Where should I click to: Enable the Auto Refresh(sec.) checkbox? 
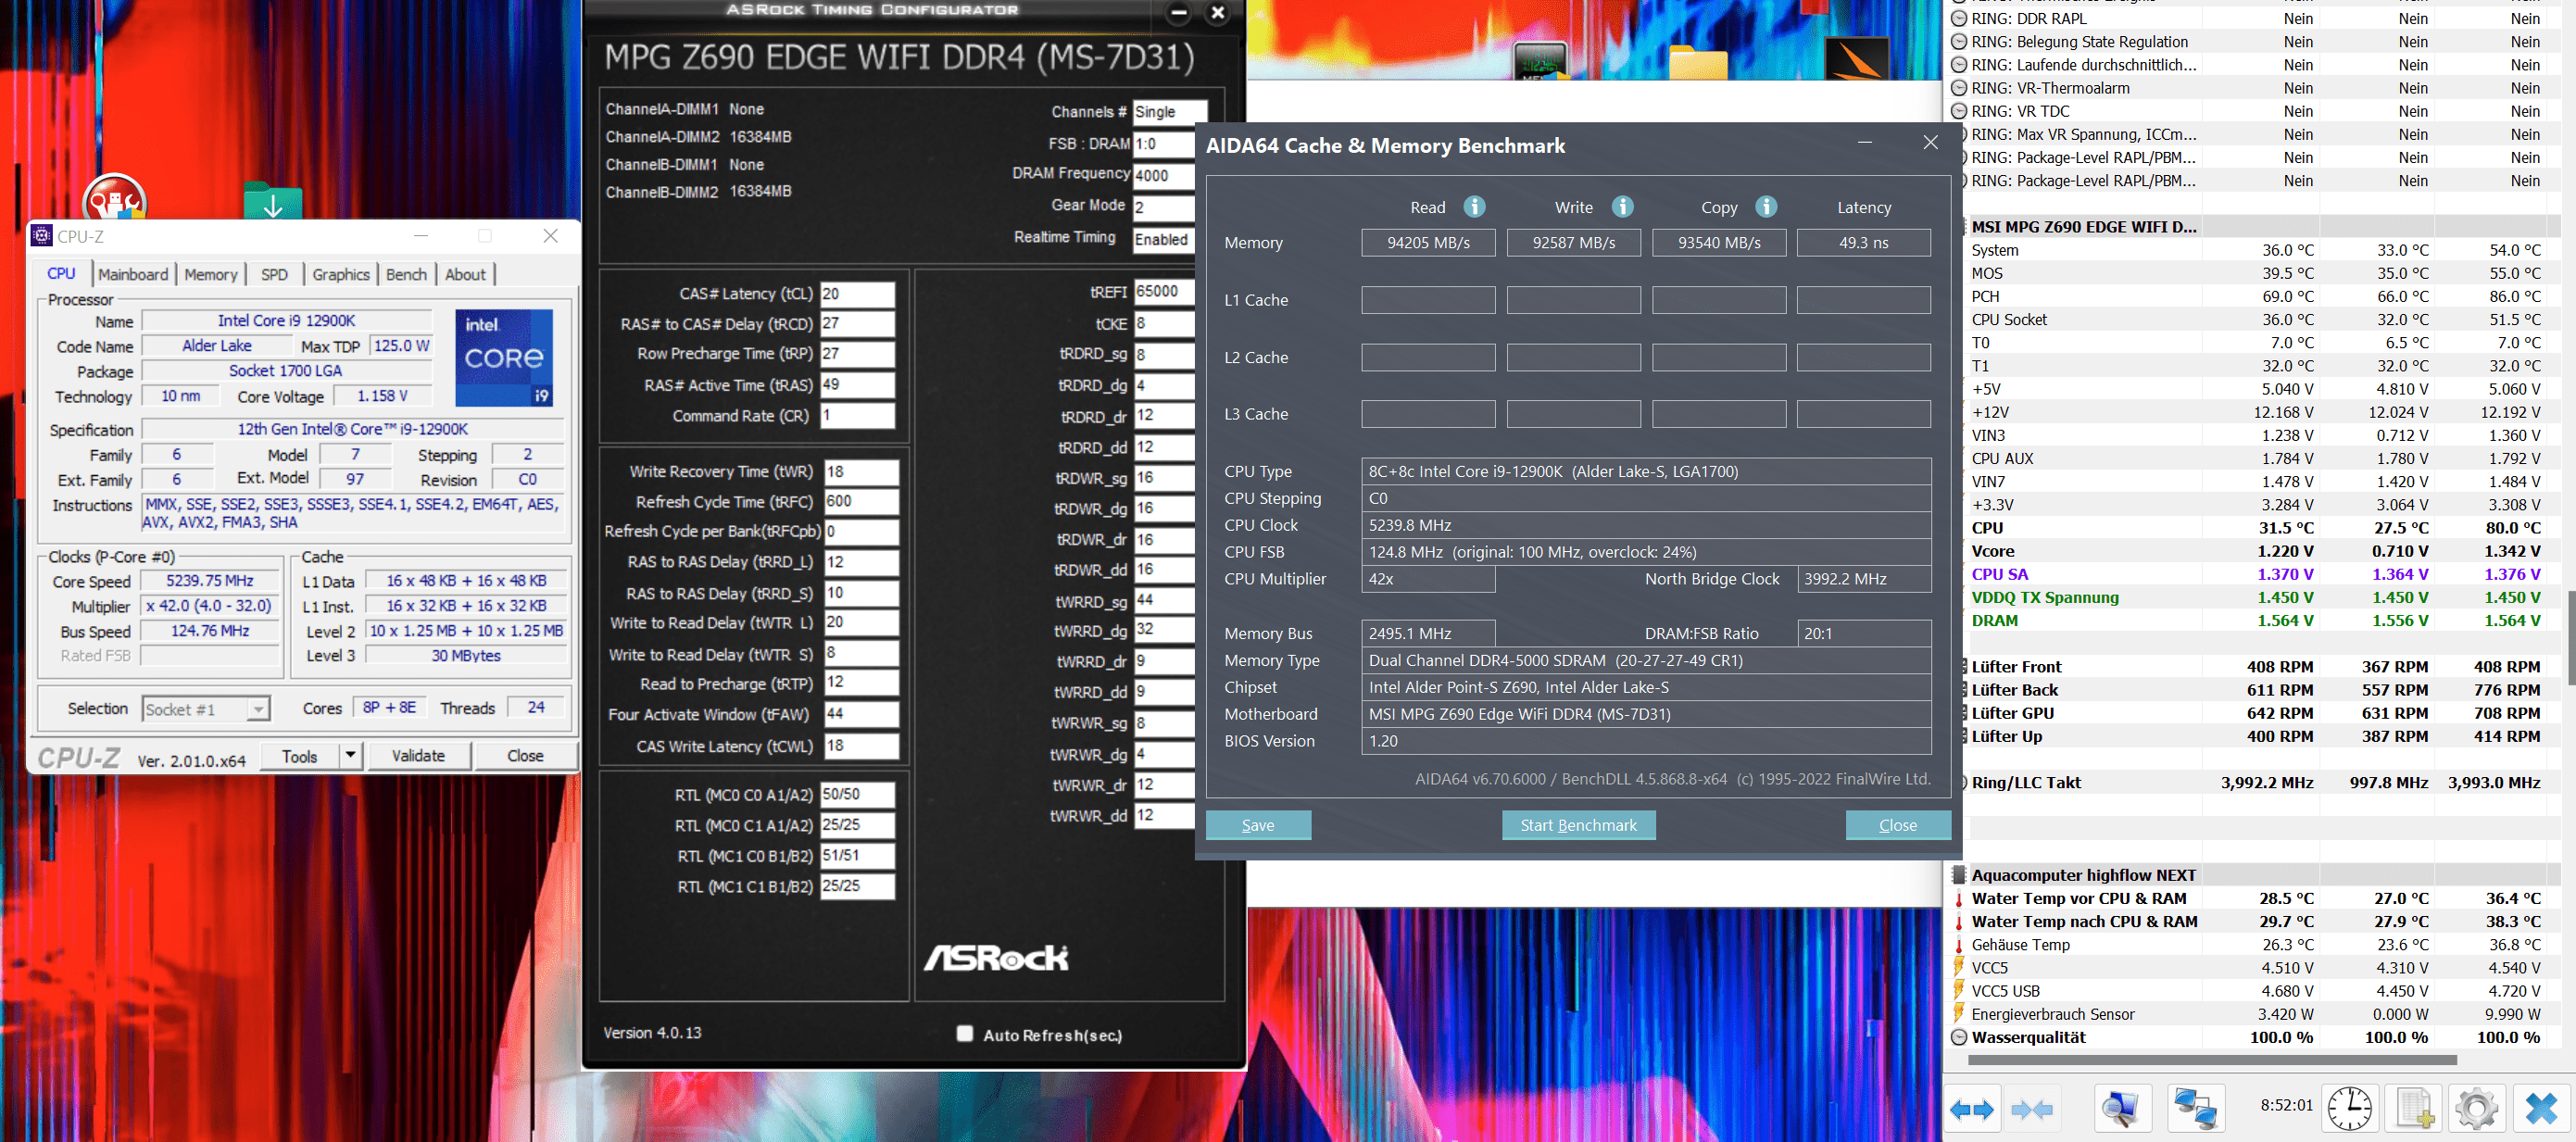964,1034
